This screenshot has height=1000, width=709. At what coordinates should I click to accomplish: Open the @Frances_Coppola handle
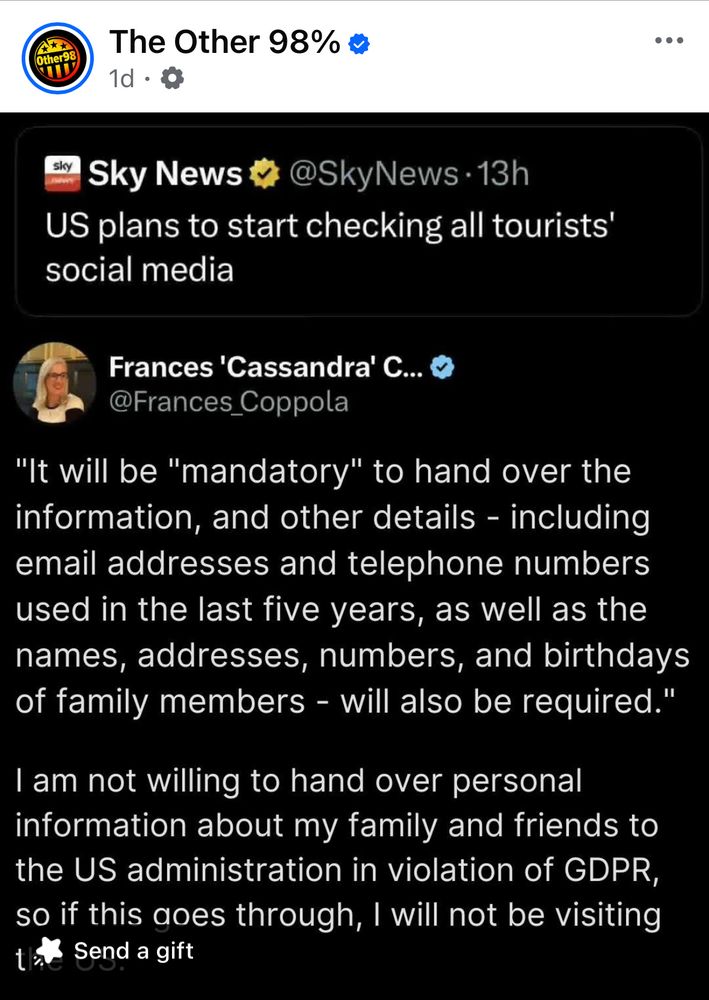tap(229, 402)
